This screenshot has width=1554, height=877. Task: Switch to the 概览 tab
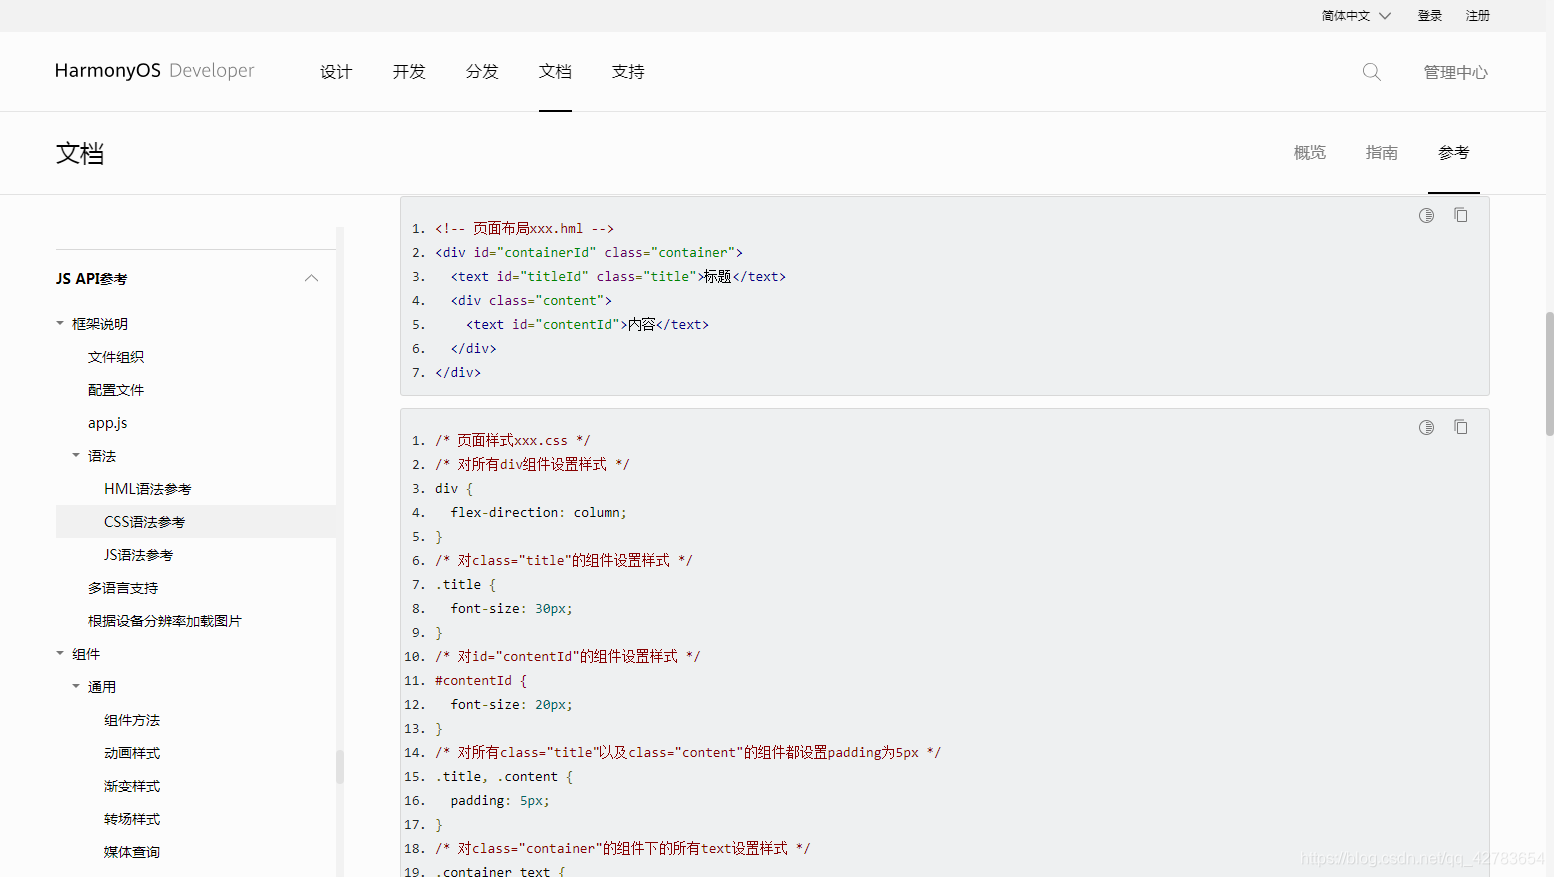pos(1310,152)
